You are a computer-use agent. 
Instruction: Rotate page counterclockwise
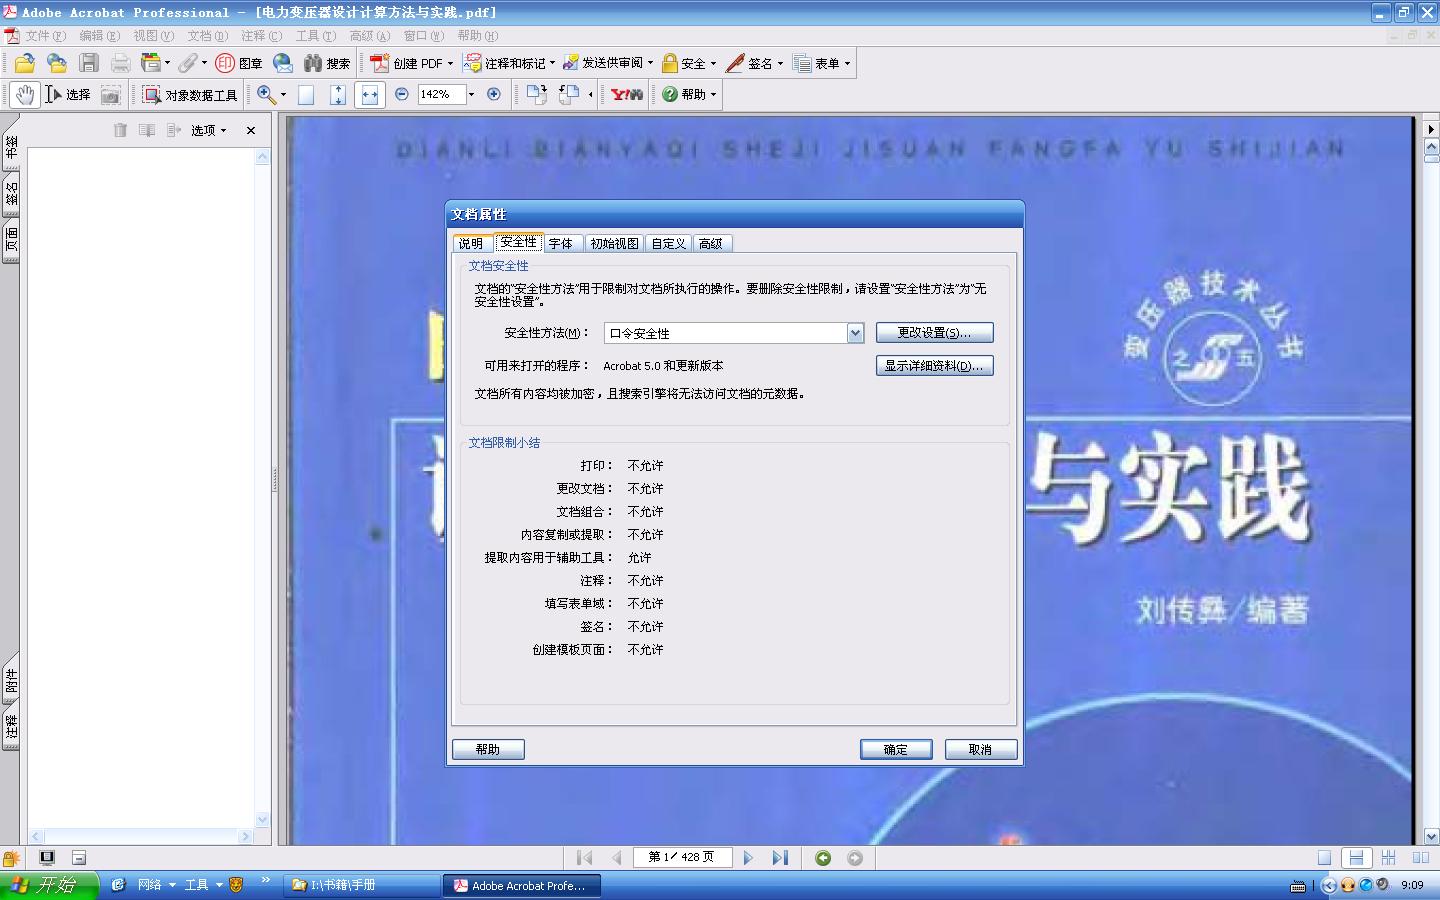569,95
